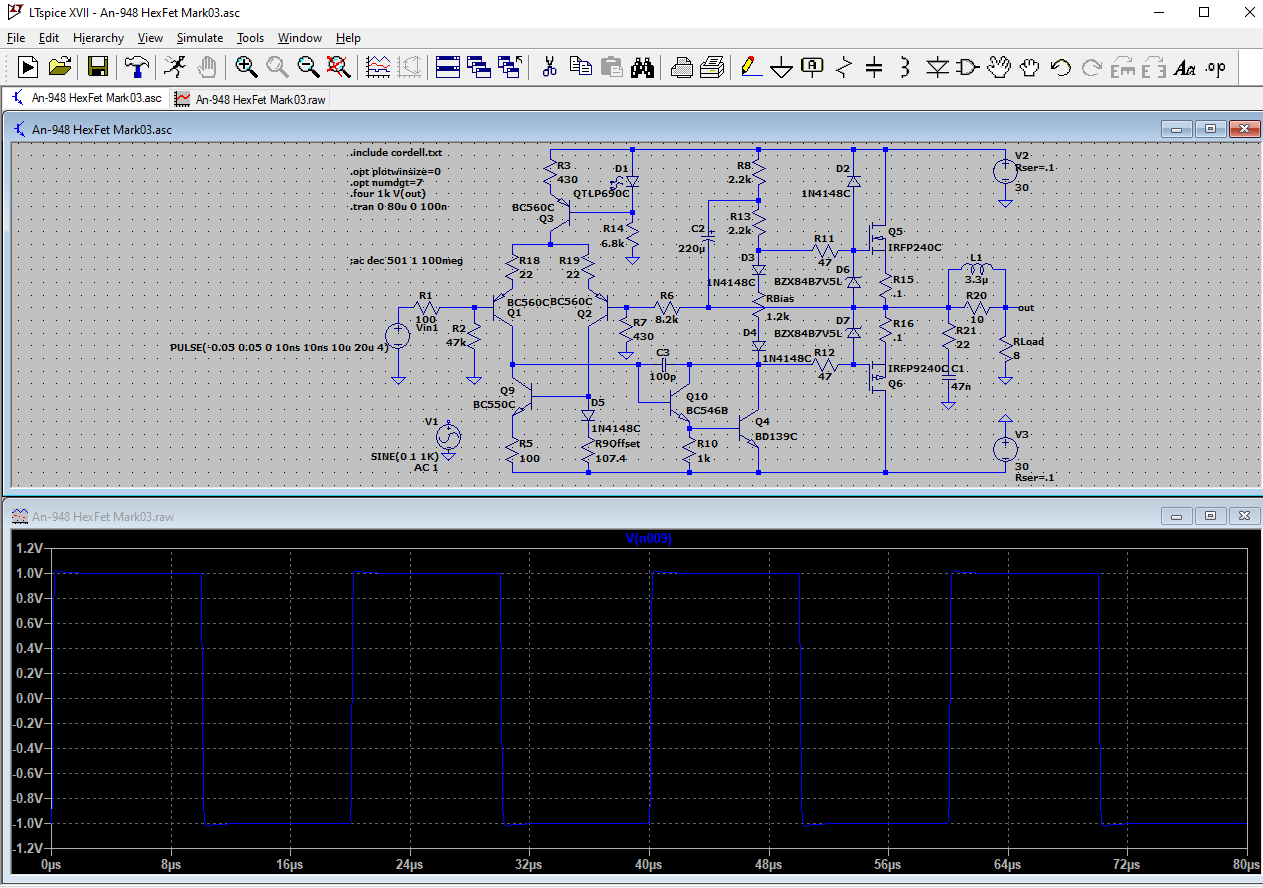Screen dimensions: 1263x888
Task: Click the SPICE directive .op icon
Action: pyautogui.click(x=1215, y=67)
